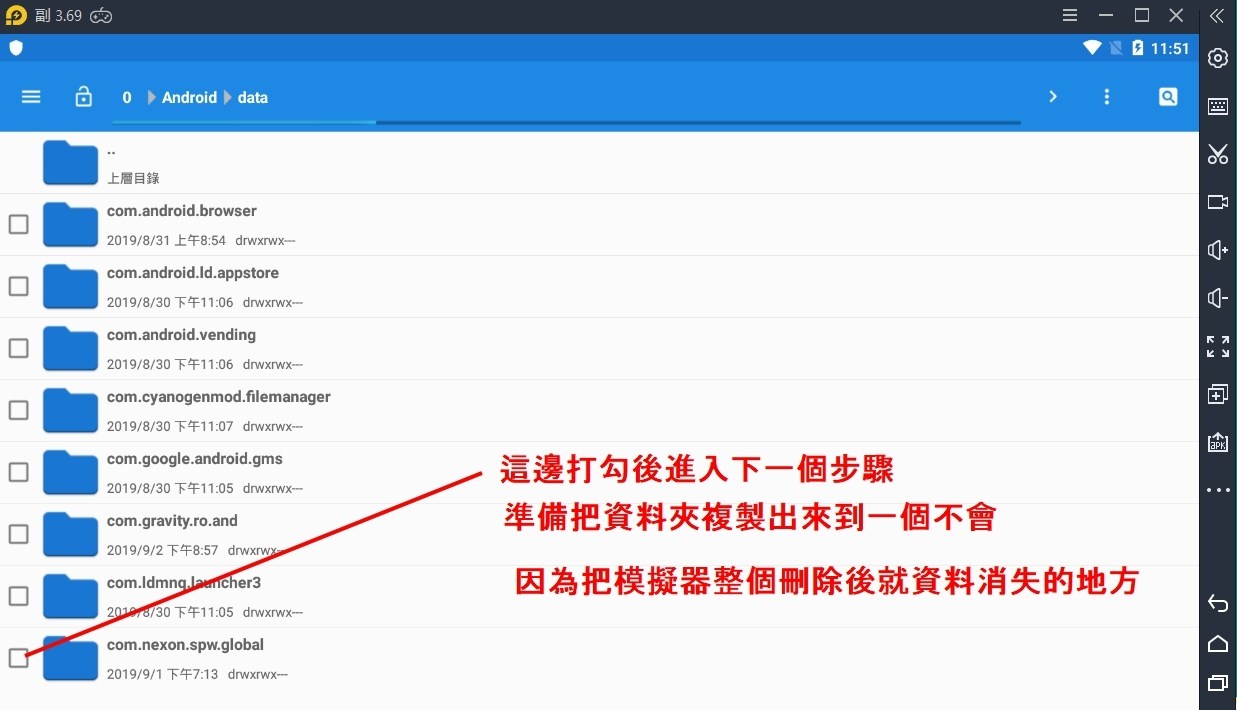Decrease emulator volume

1218,298
